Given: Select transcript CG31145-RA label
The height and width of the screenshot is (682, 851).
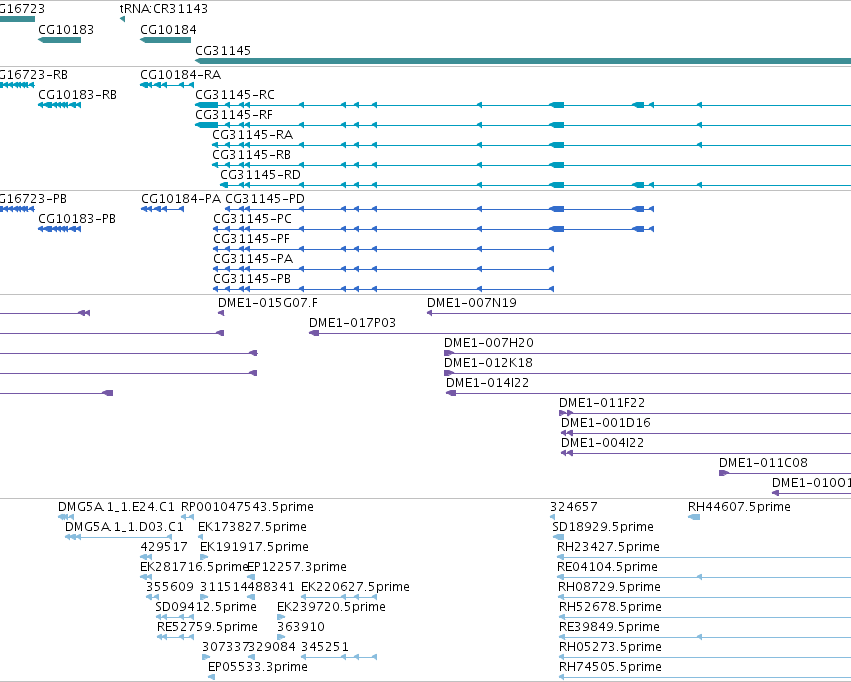Looking at the screenshot, I should pos(253,135).
